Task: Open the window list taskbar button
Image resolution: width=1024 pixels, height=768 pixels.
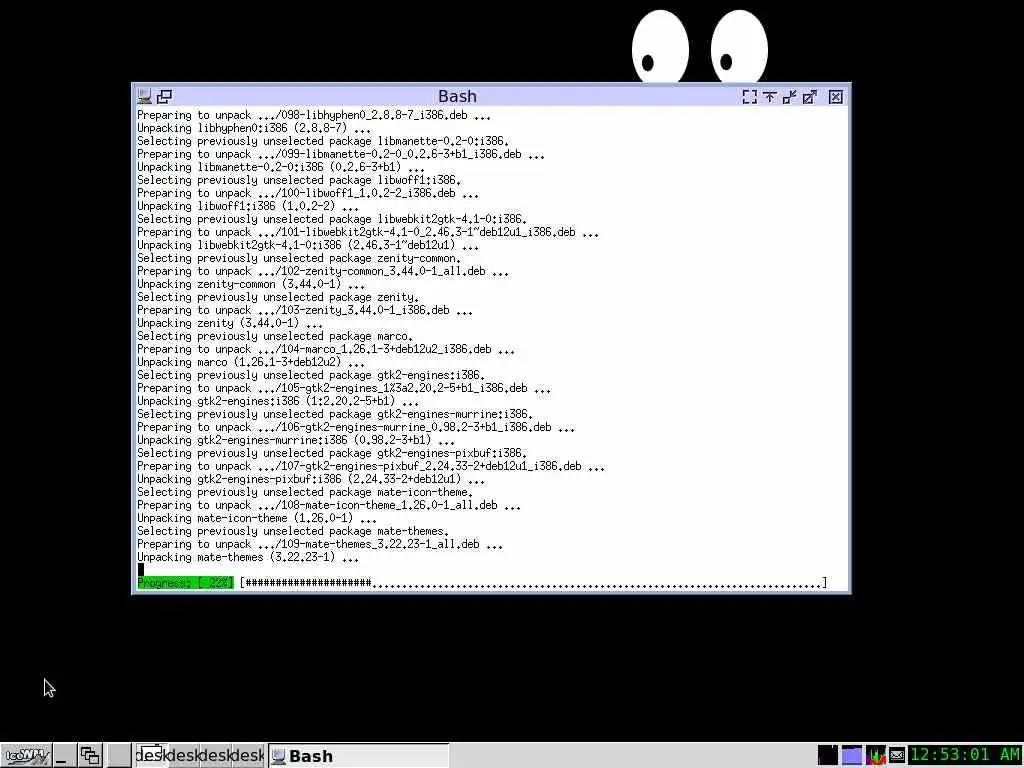Action: (x=90, y=756)
